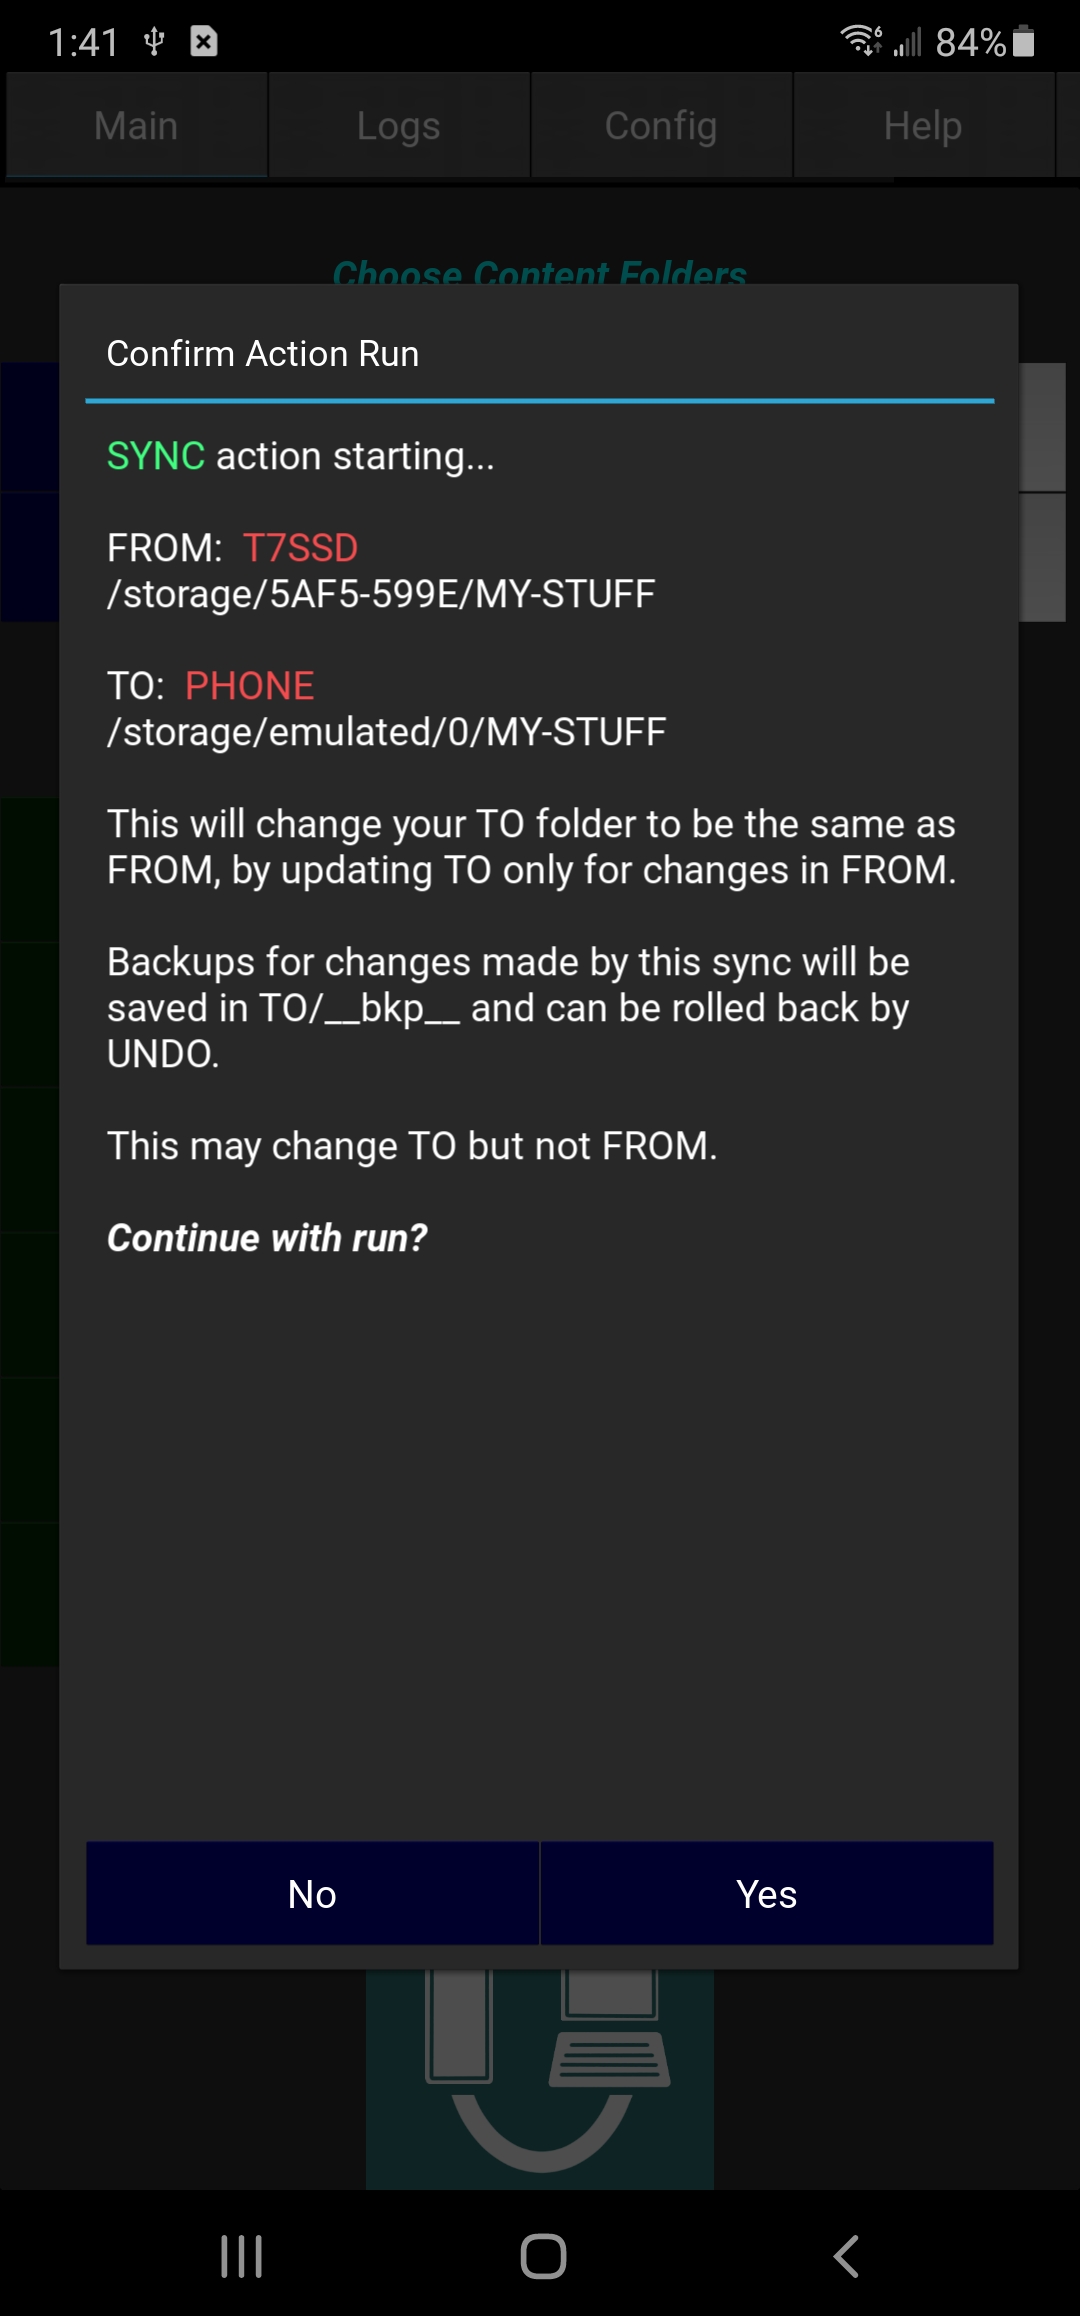Switch to the Main tab
The width and height of the screenshot is (1080, 2316).
pyautogui.click(x=136, y=126)
